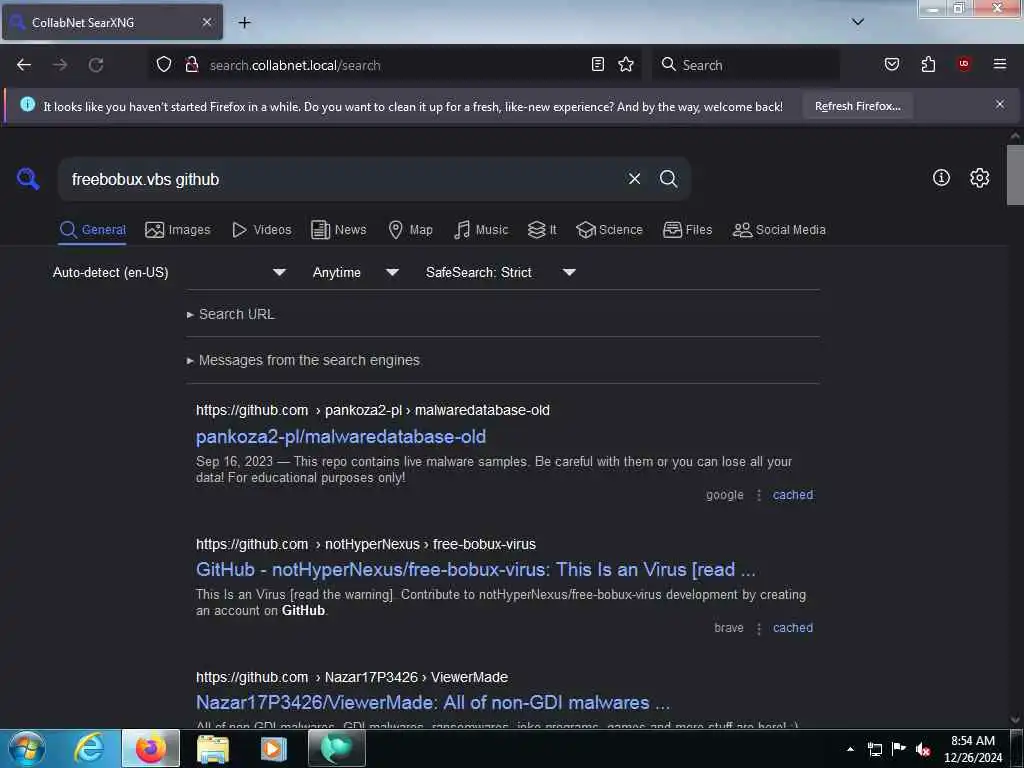
Task: Open the About info icon
Action: coord(941,178)
